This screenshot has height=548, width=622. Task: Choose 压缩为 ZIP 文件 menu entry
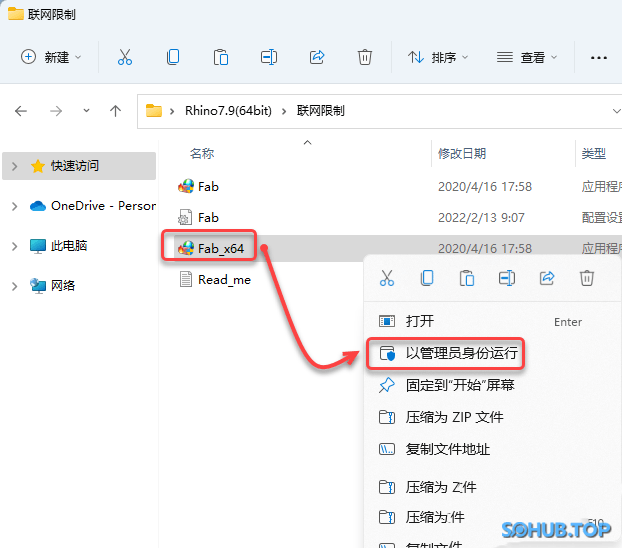(490, 417)
